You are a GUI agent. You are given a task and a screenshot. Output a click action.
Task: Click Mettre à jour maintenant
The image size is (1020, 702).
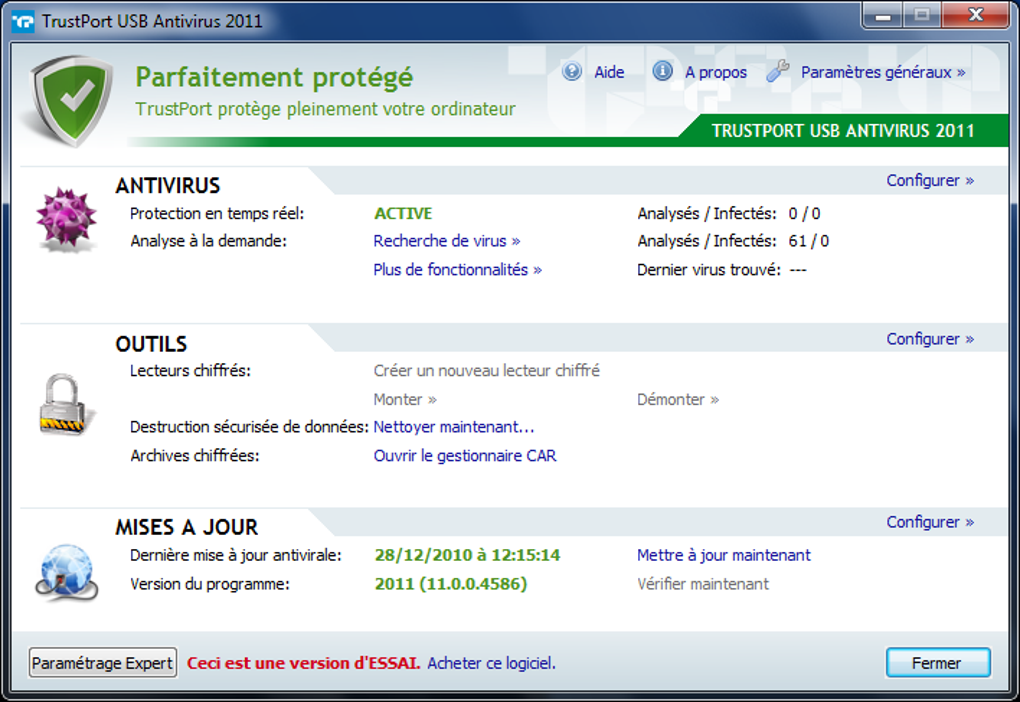point(723,555)
